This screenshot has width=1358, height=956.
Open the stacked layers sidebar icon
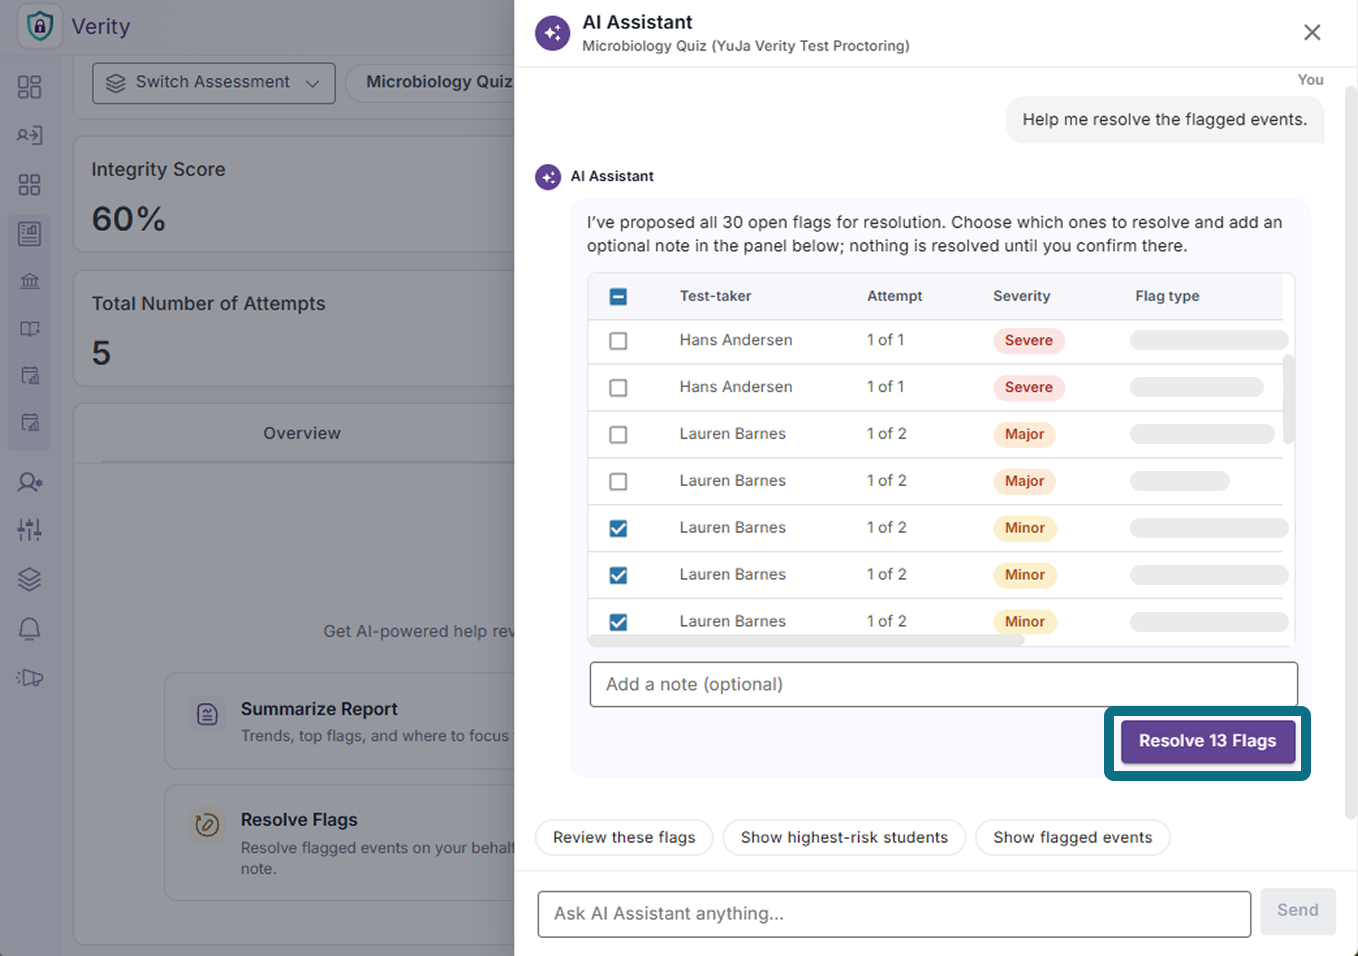[30, 579]
